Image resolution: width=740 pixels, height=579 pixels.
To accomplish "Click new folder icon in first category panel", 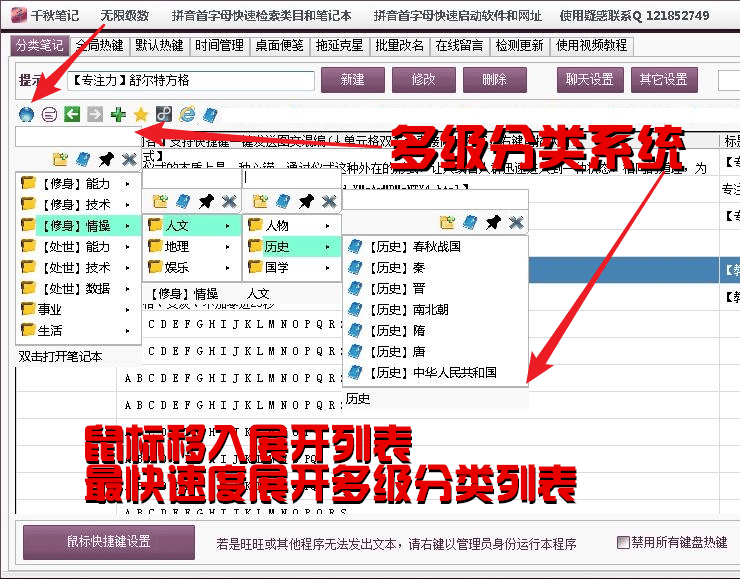I will point(60,159).
